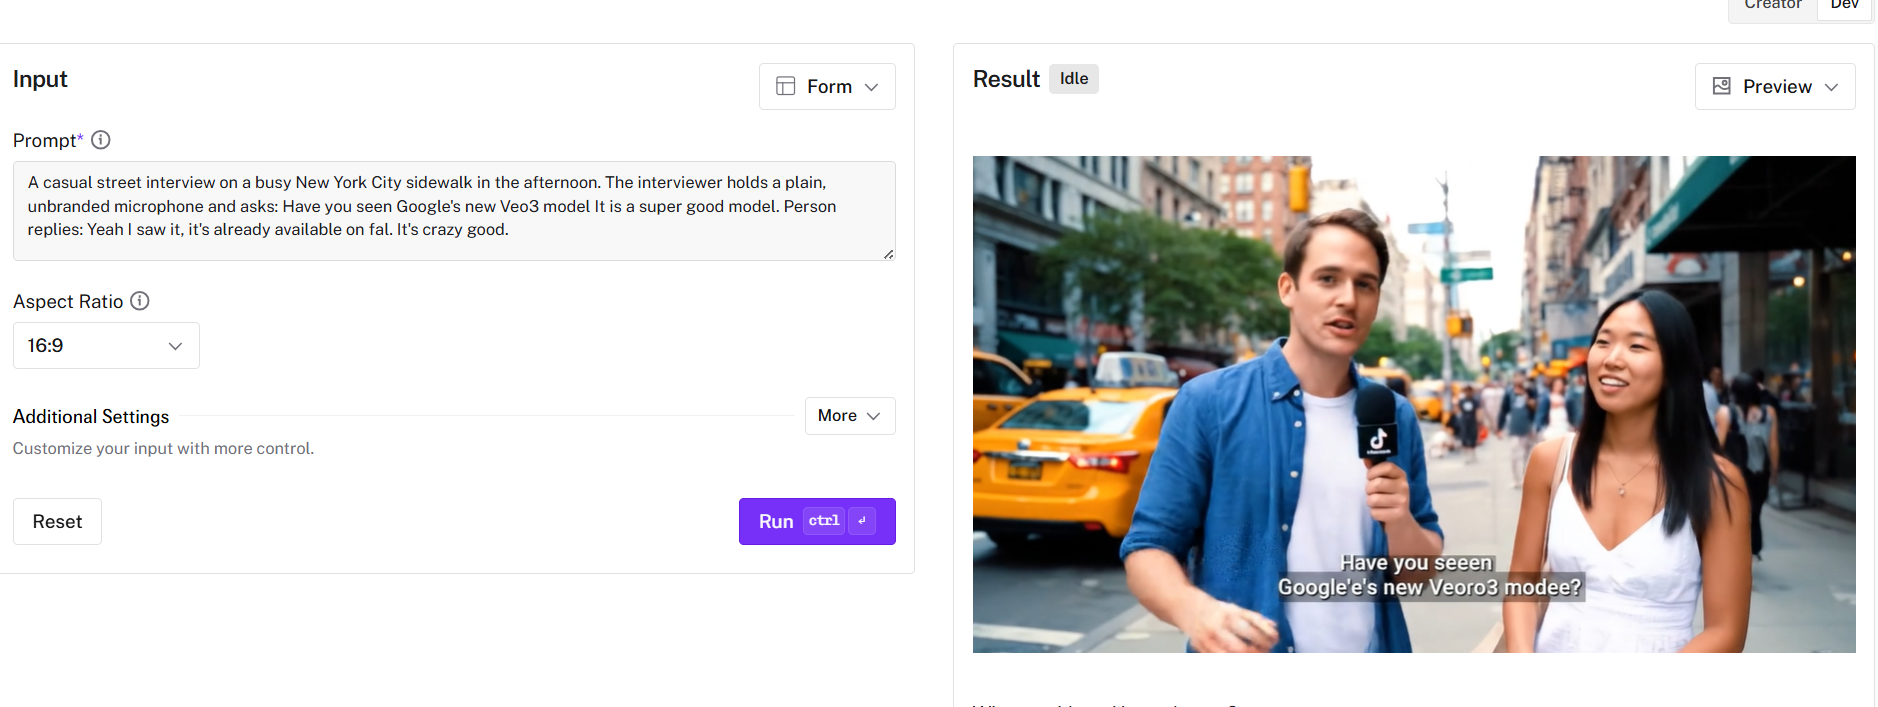The height and width of the screenshot is (707, 1878).
Task: Expand the 16:9 aspect ratio selector
Action: tap(106, 346)
